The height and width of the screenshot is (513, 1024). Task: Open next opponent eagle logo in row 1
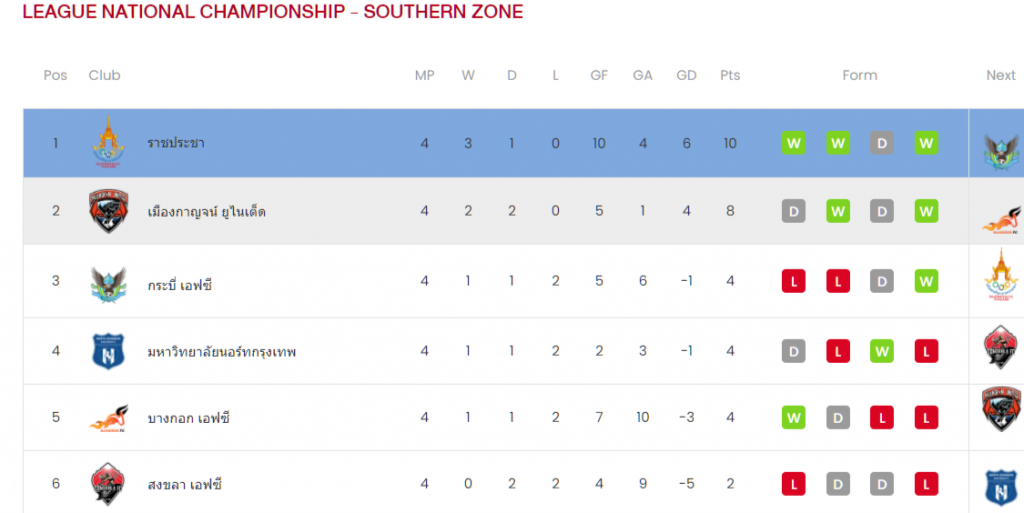[1001, 152]
